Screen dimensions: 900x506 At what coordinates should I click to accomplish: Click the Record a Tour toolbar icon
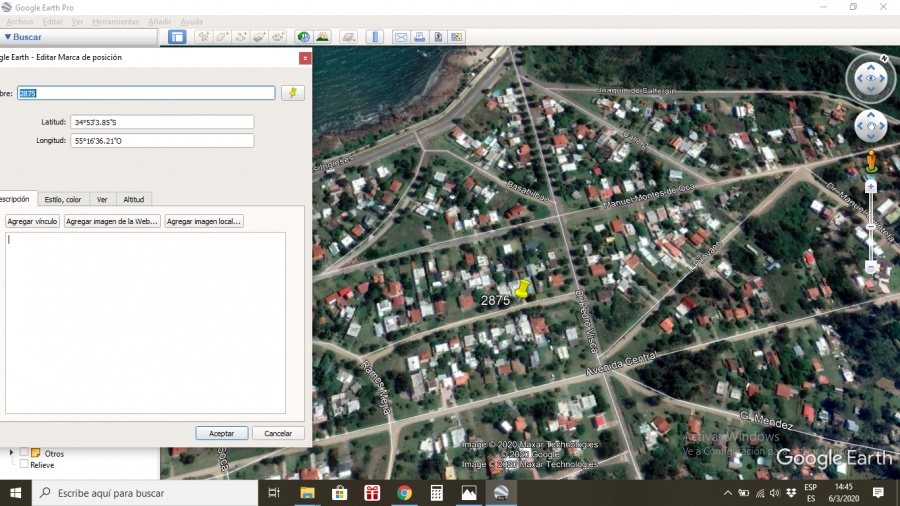[278, 37]
